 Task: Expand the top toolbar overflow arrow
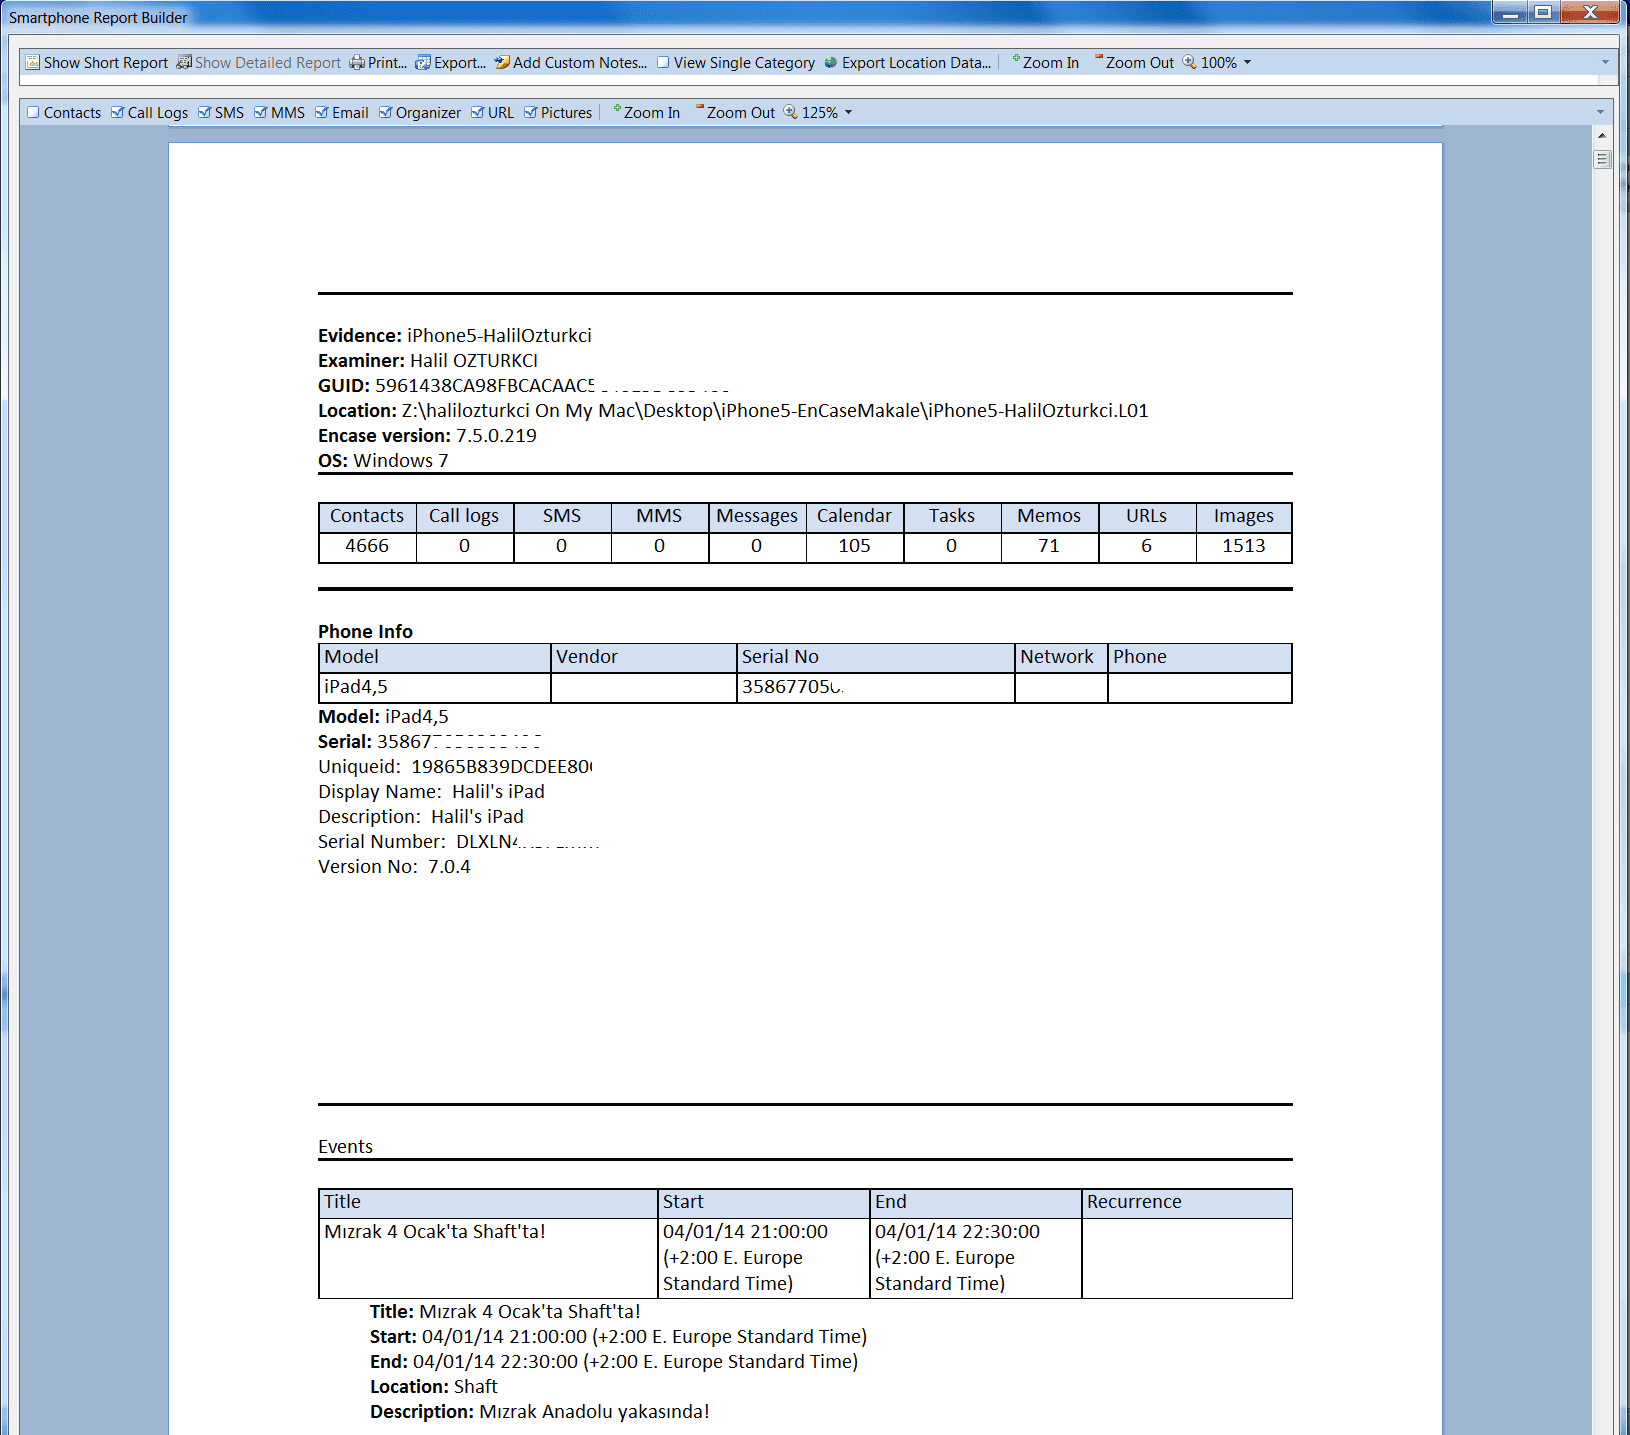[1605, 63]
